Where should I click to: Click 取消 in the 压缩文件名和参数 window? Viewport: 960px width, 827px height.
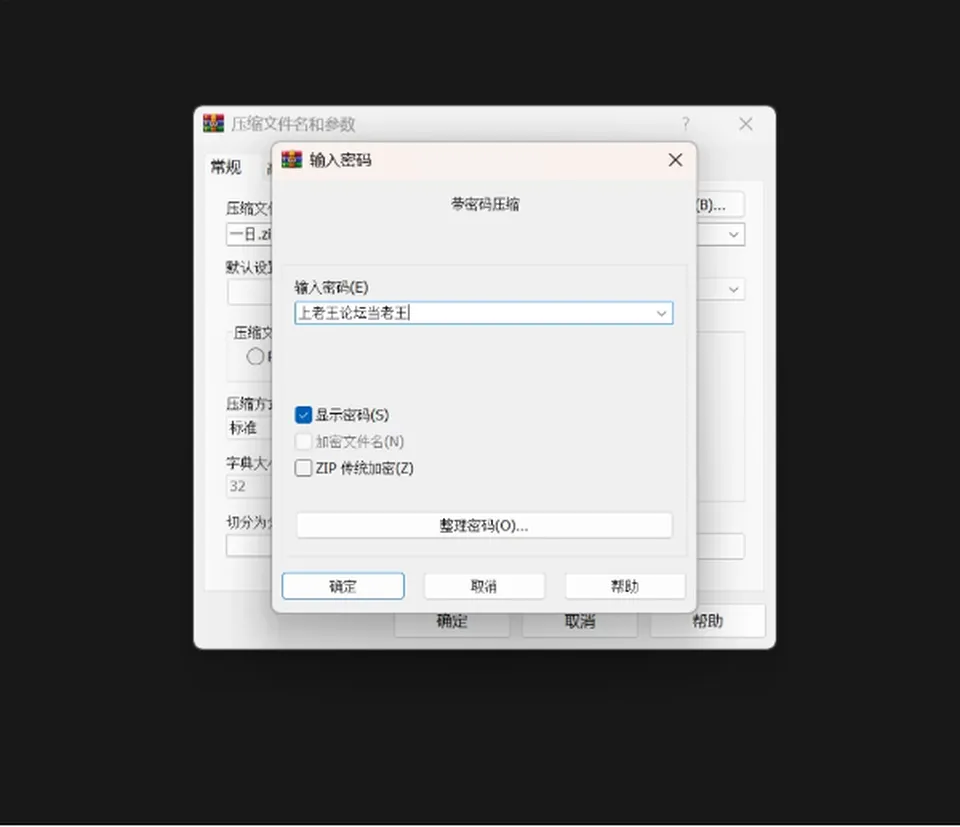click(x=580, y=622)
